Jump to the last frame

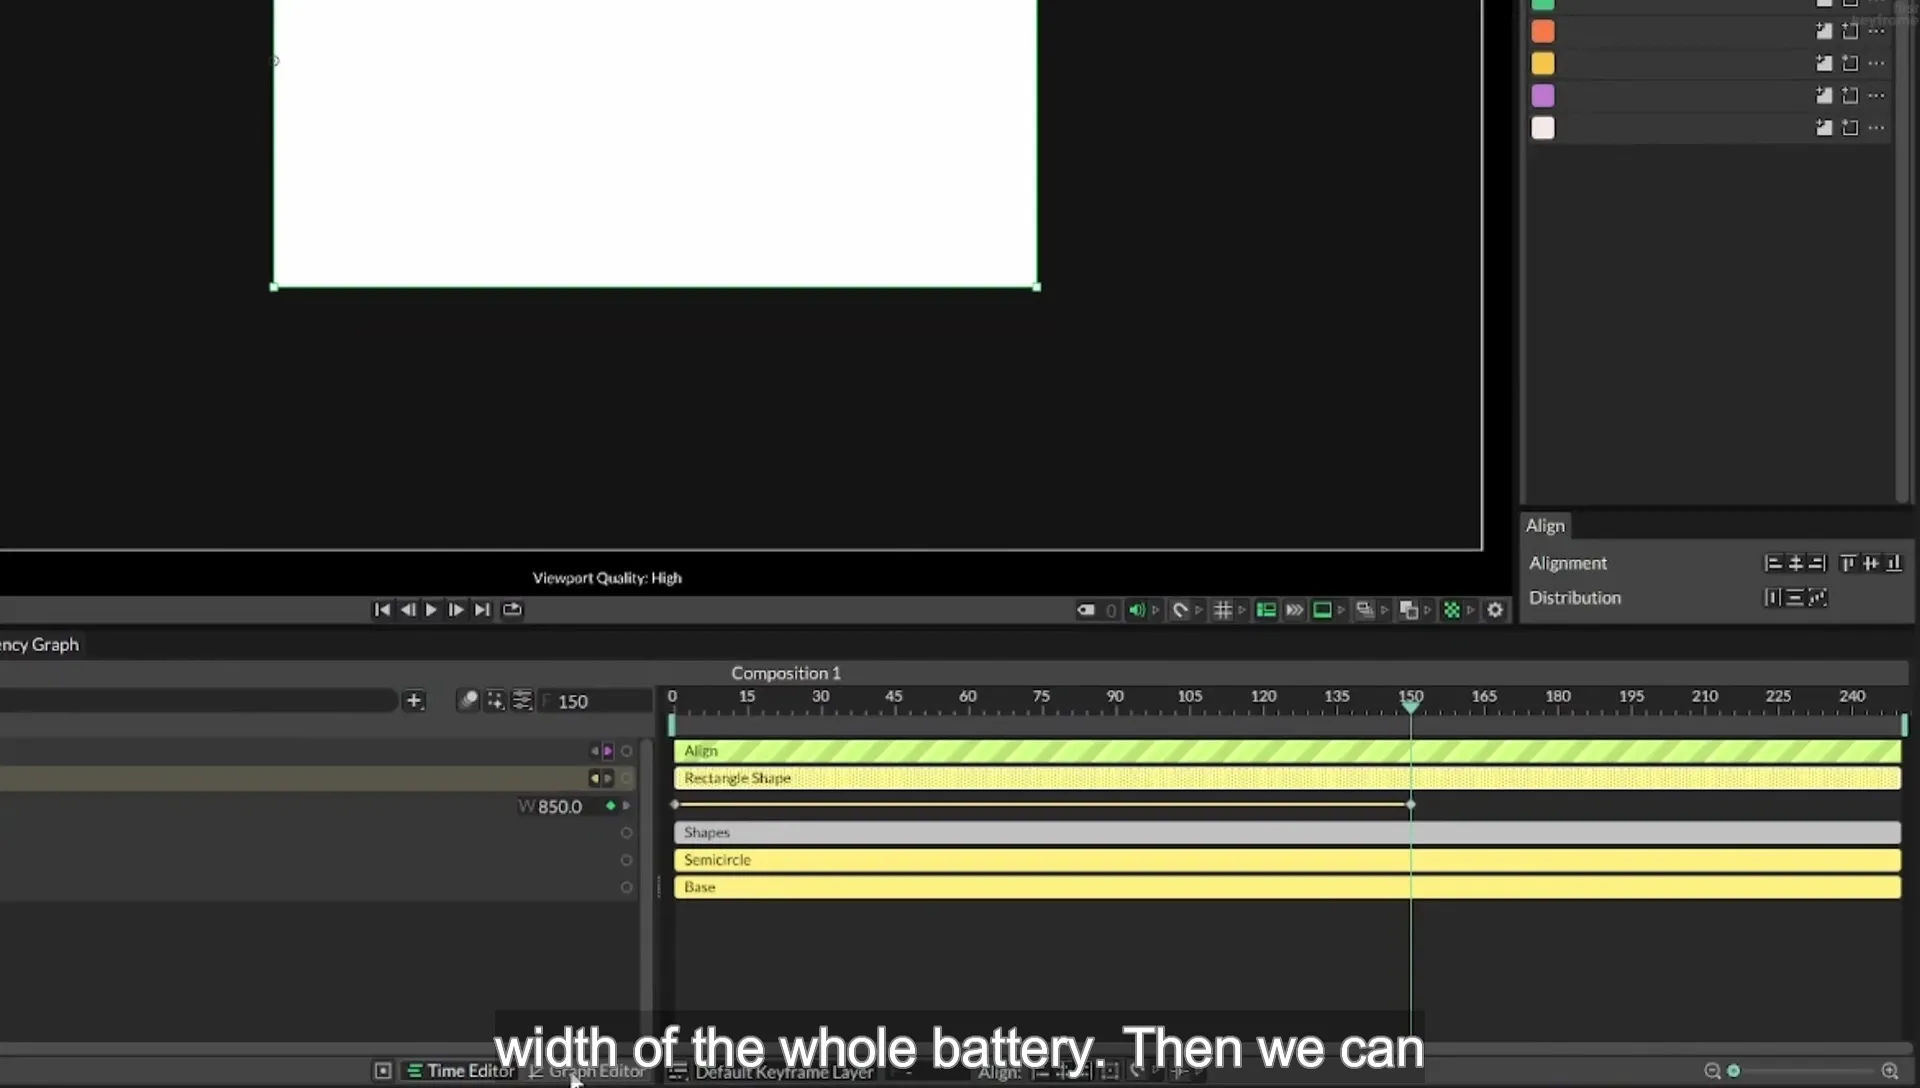(x=482, y=610)
